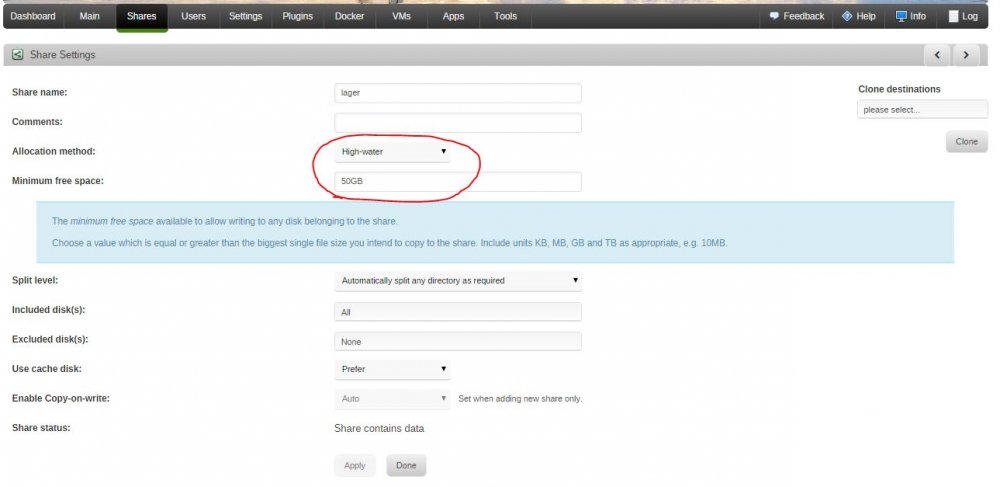This screenshot has height=487, width=1000.
Task: Click the Clone destinations heading
Action: [899, 89]
